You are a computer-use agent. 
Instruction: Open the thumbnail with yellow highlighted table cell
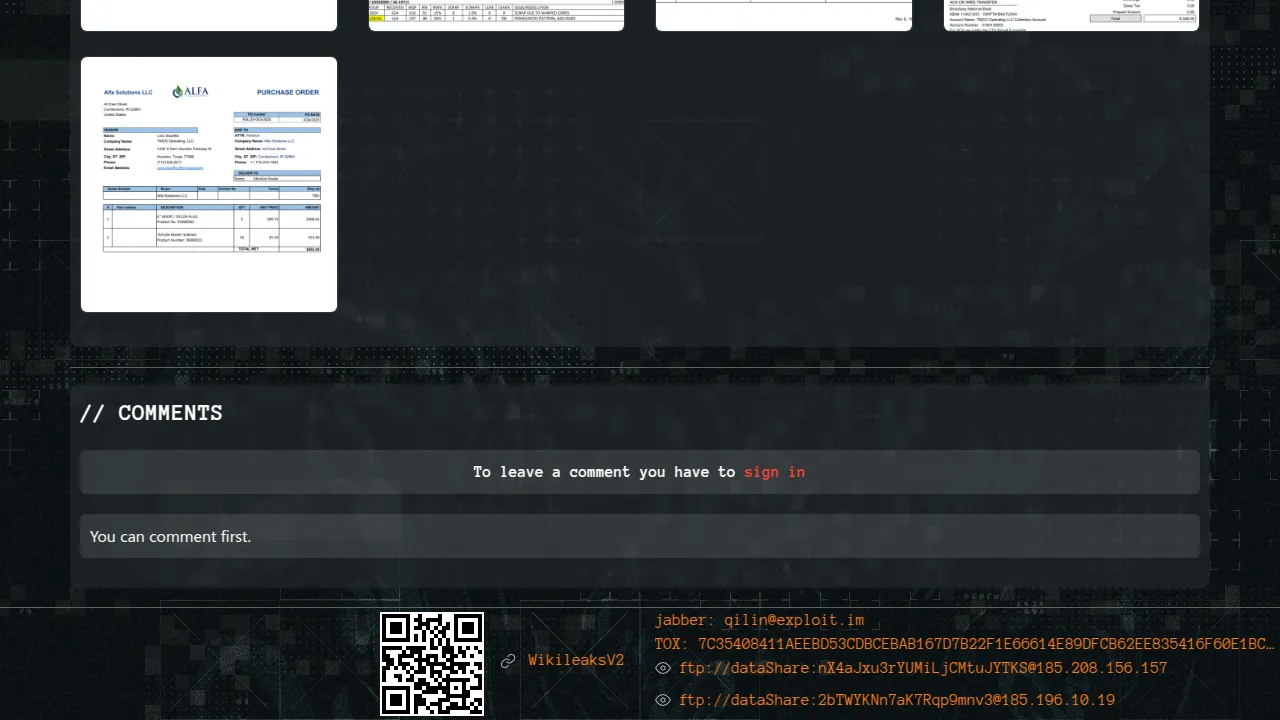click(x=496, y=14)
